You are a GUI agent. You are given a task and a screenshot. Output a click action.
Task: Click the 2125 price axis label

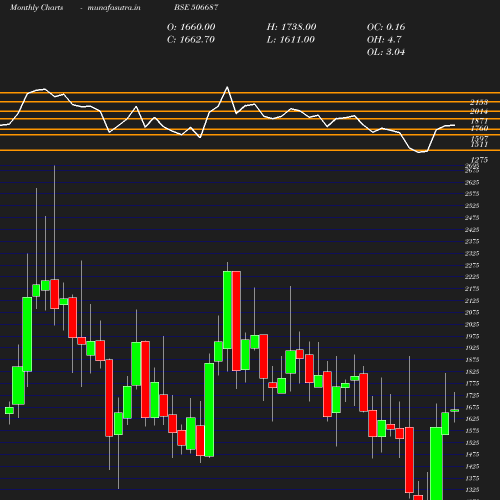click(472, 301)
